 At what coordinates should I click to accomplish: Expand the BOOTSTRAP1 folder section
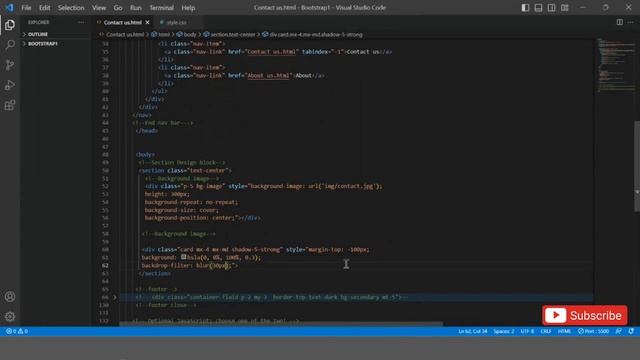pyautogui.click(x=40, y=44)
